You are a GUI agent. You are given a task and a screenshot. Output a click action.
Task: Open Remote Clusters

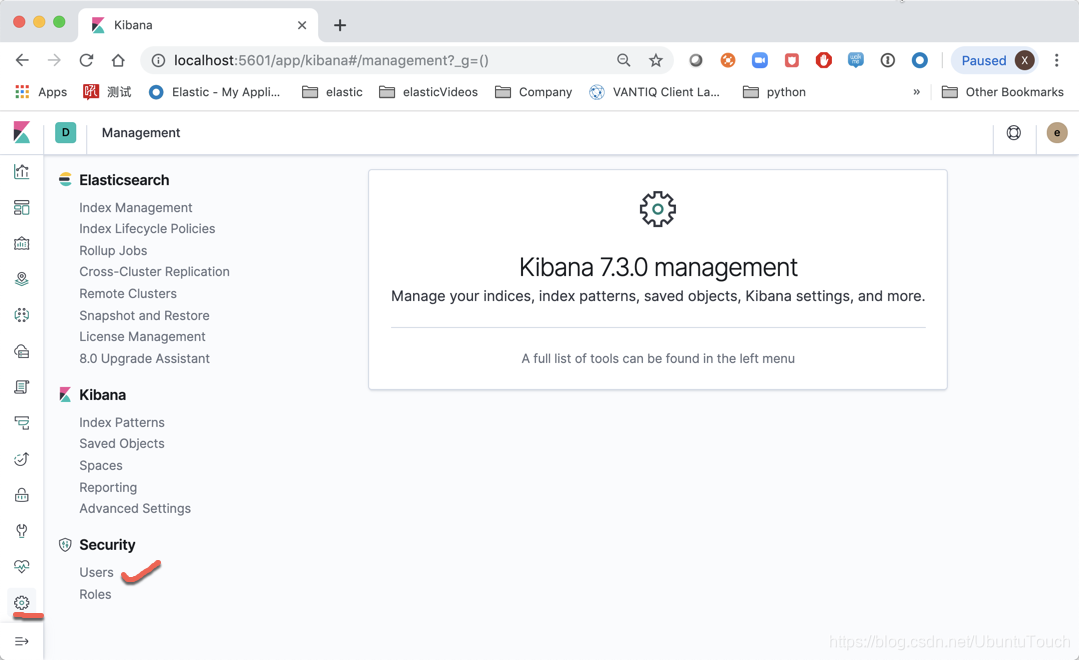point(128,293)
